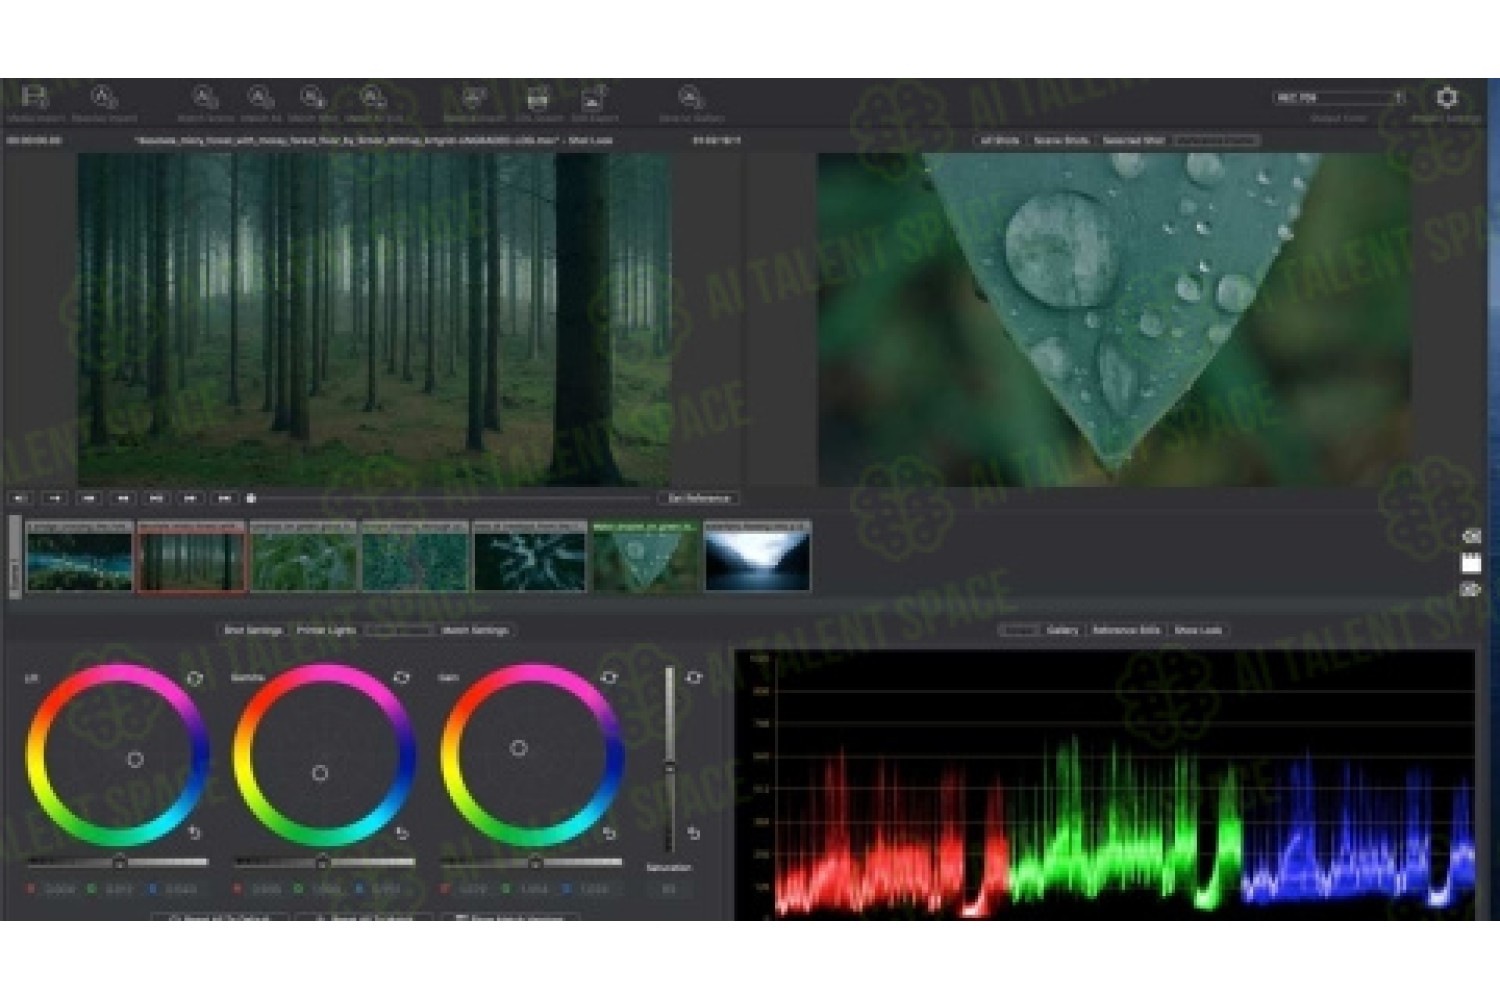Click the Set Reference button
The width and height of the screenshot is (1500, 1000).
click(698, 498)
